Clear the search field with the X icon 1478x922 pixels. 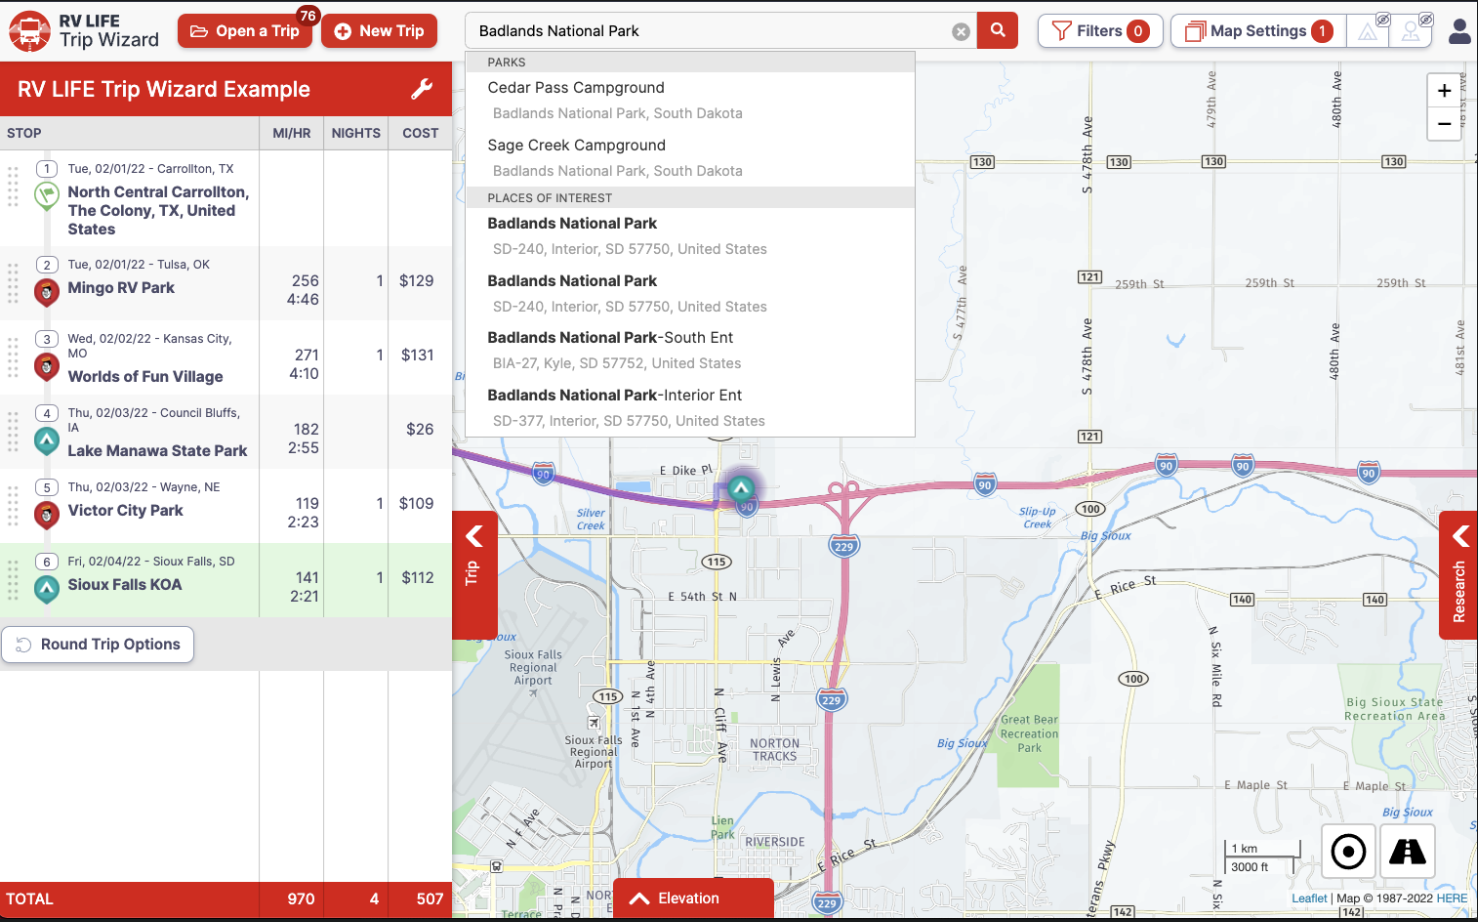tap(961, 31)
